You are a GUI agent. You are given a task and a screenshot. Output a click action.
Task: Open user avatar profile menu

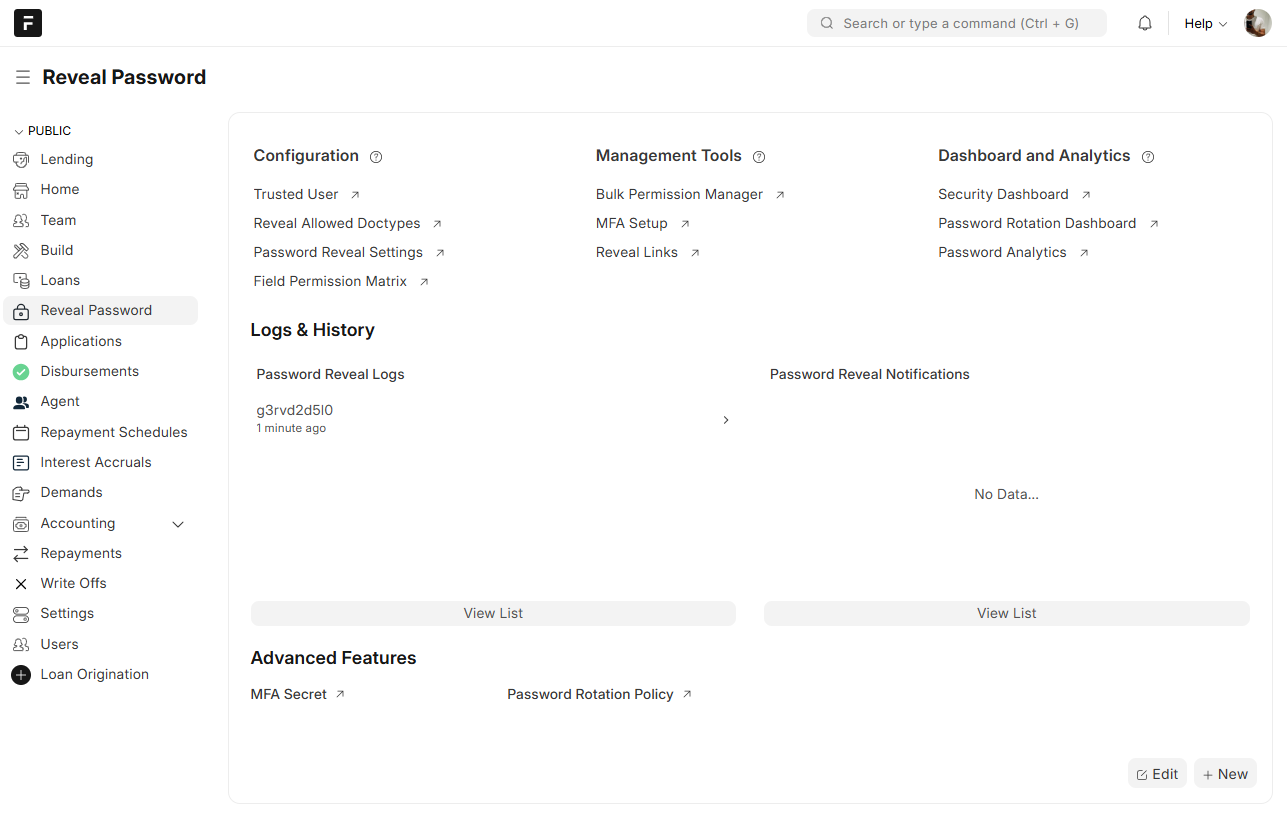coord(1257,23)
